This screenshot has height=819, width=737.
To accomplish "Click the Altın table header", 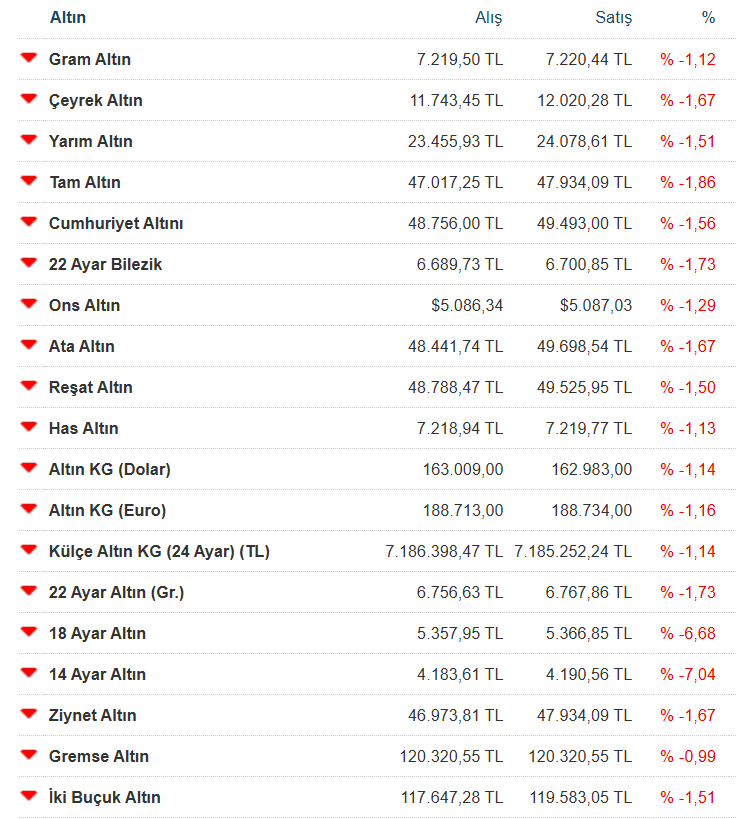I will (67, 18).
